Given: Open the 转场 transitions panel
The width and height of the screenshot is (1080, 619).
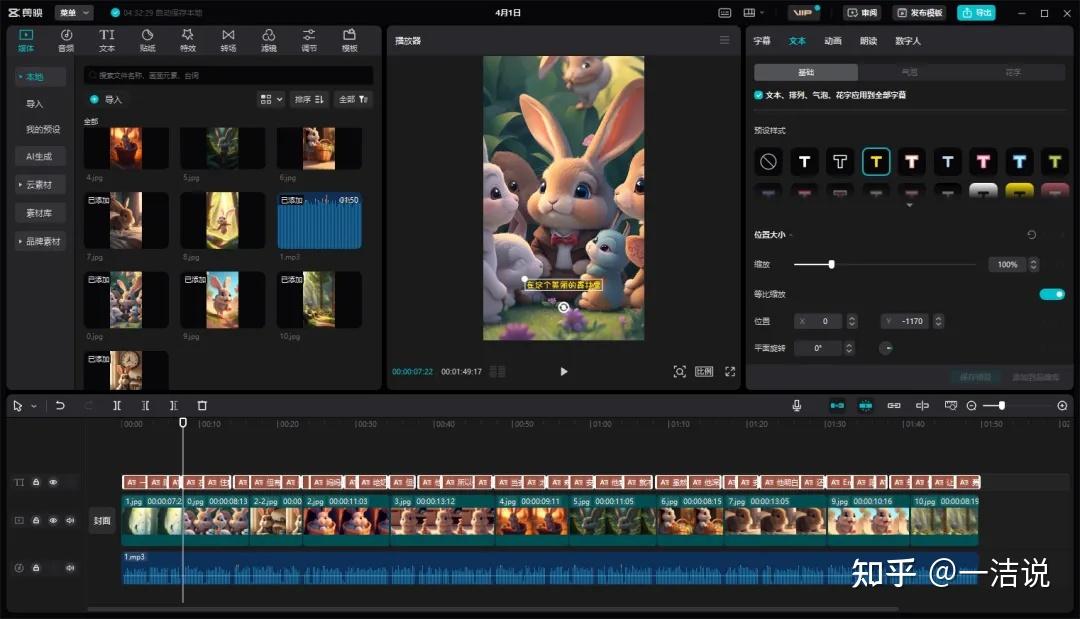Looking at the screenshot, I should pos(228,40).
